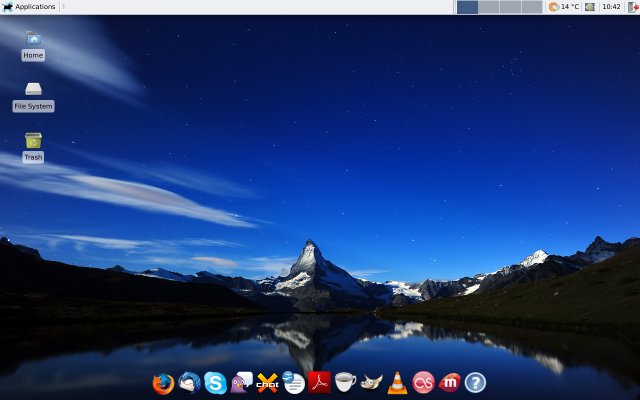The width and height of the screenshot is (640, 400).
Task: Click the Trash label text
Action: tap(33, 157)
